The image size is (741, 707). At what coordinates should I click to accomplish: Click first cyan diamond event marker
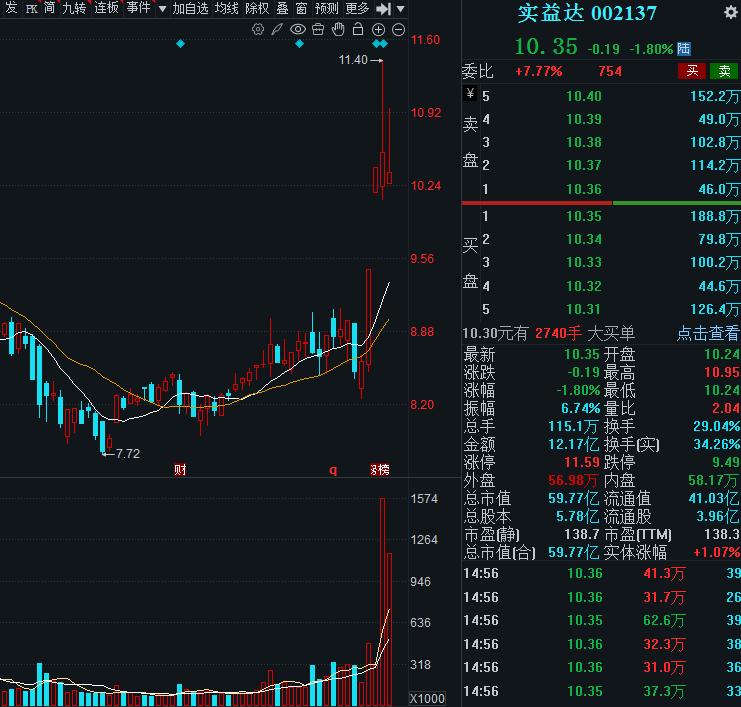[180, 44]
